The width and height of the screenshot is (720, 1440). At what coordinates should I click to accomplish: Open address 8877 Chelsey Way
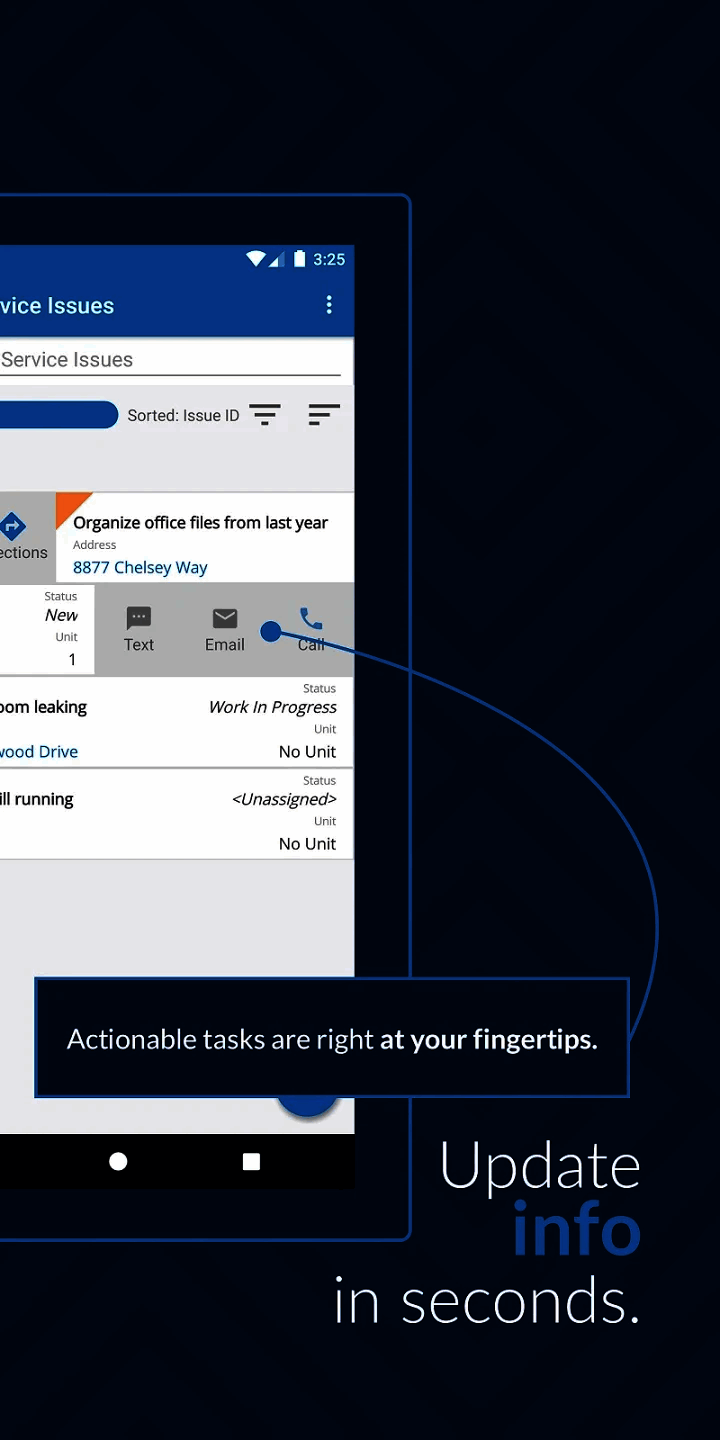pos(140,567)
